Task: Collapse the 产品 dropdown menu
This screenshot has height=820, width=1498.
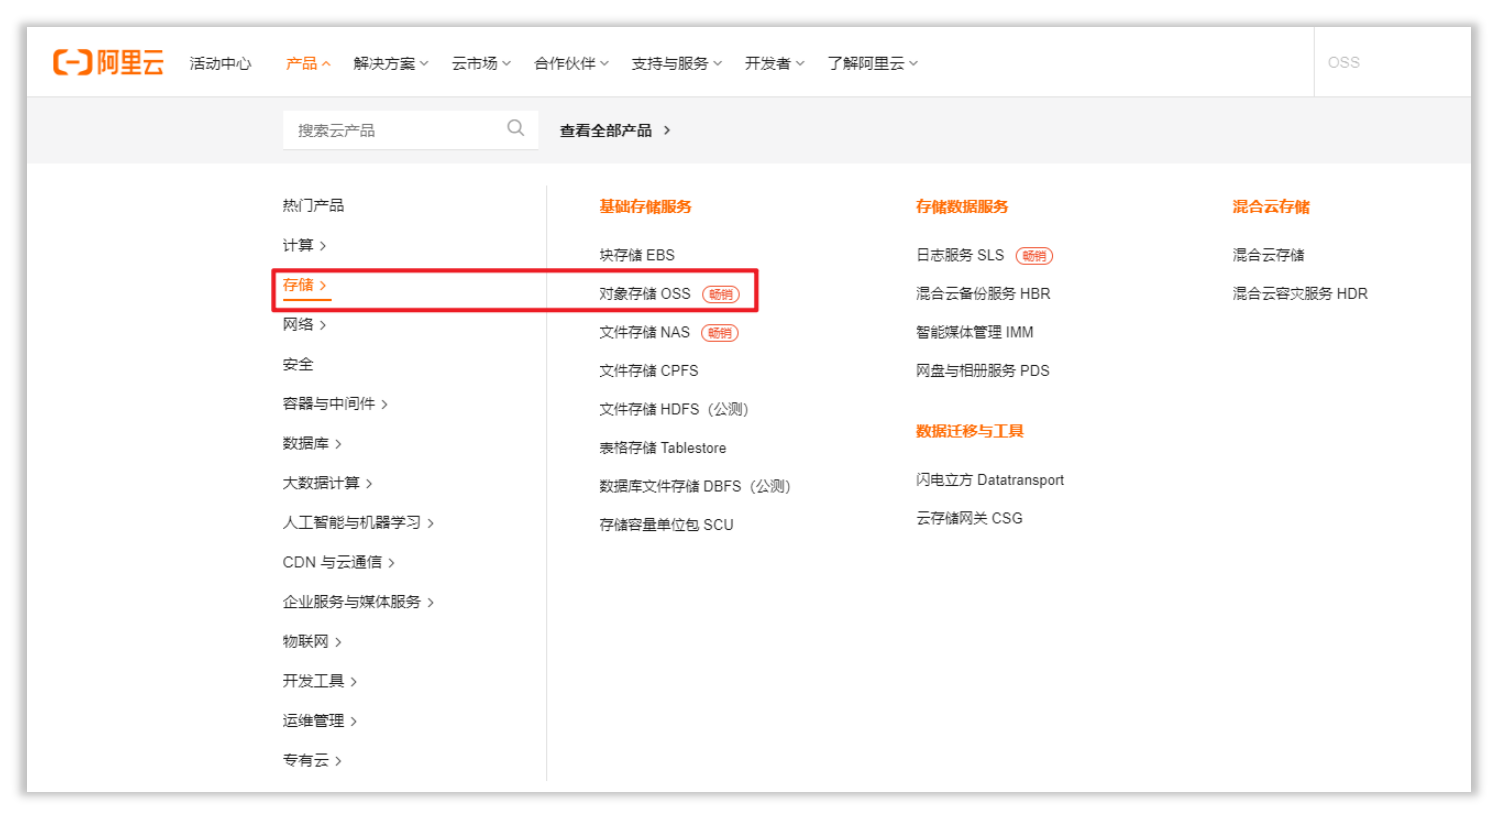Action: (x=308, y=63)
